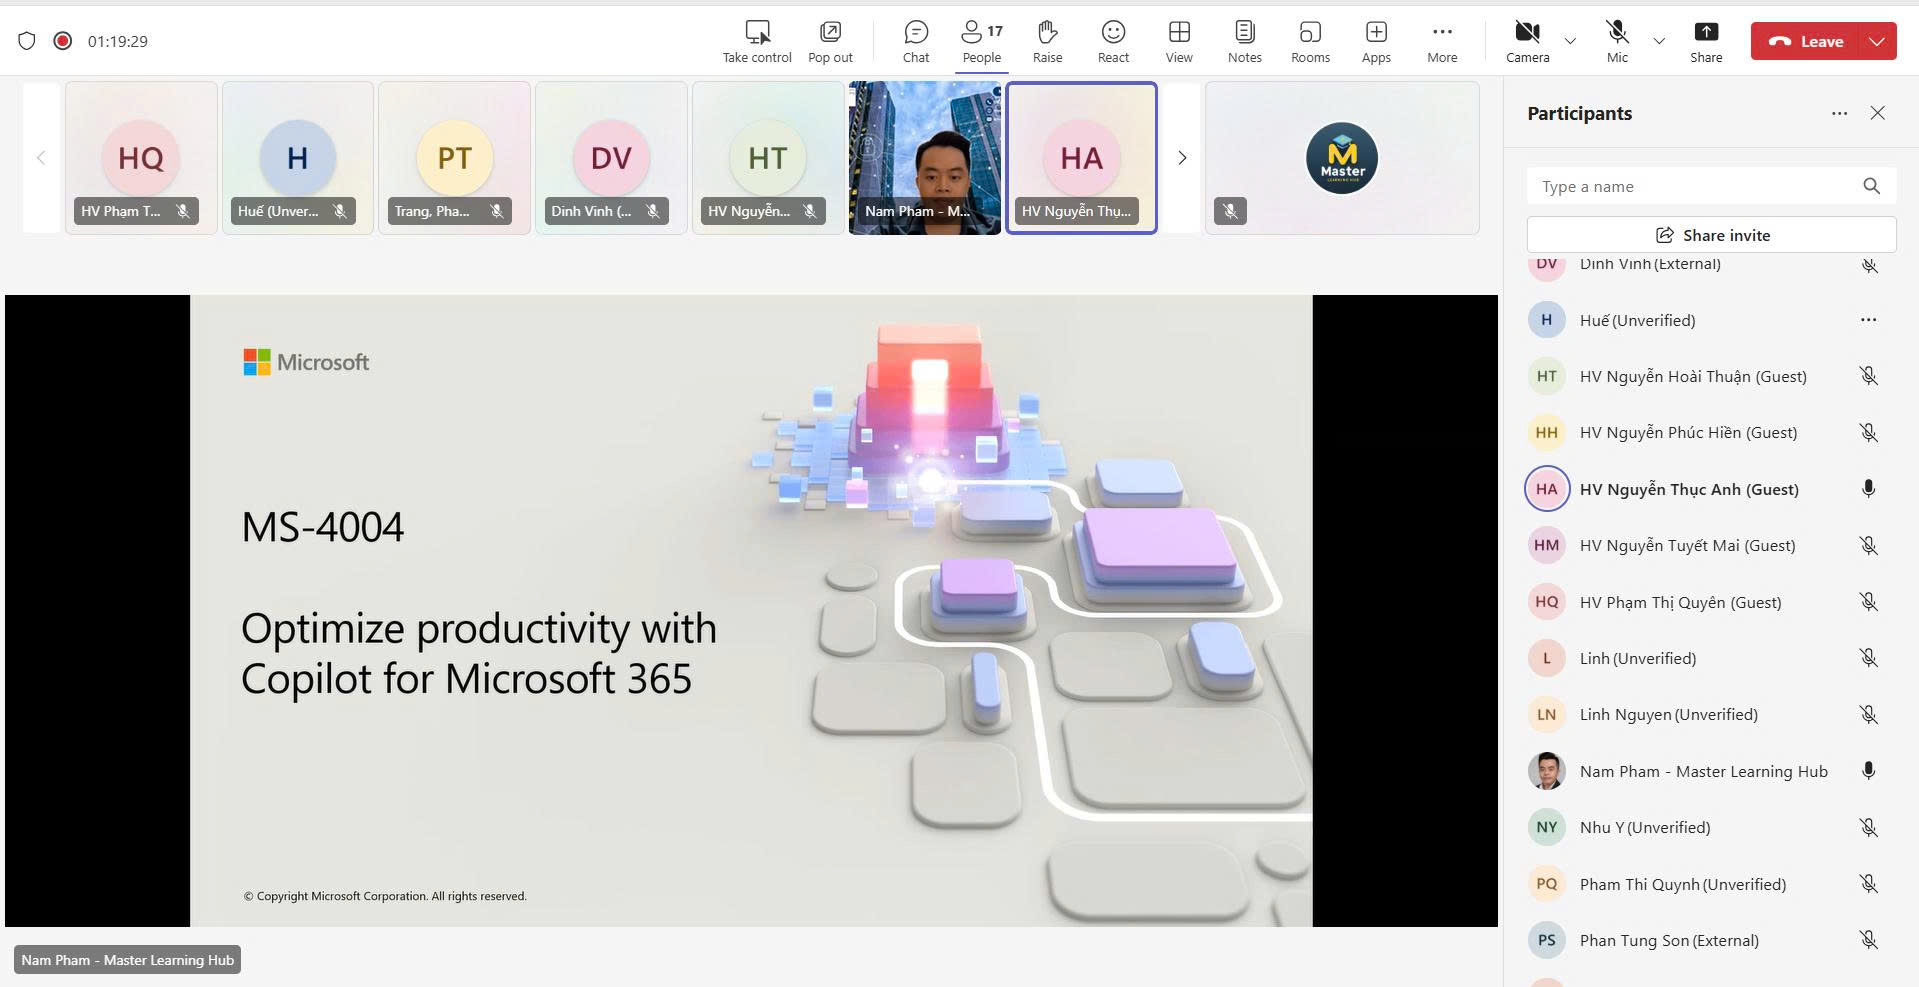The image size is (1919, 987).
Task: Open breakout Rooms
Action: 1310,42
